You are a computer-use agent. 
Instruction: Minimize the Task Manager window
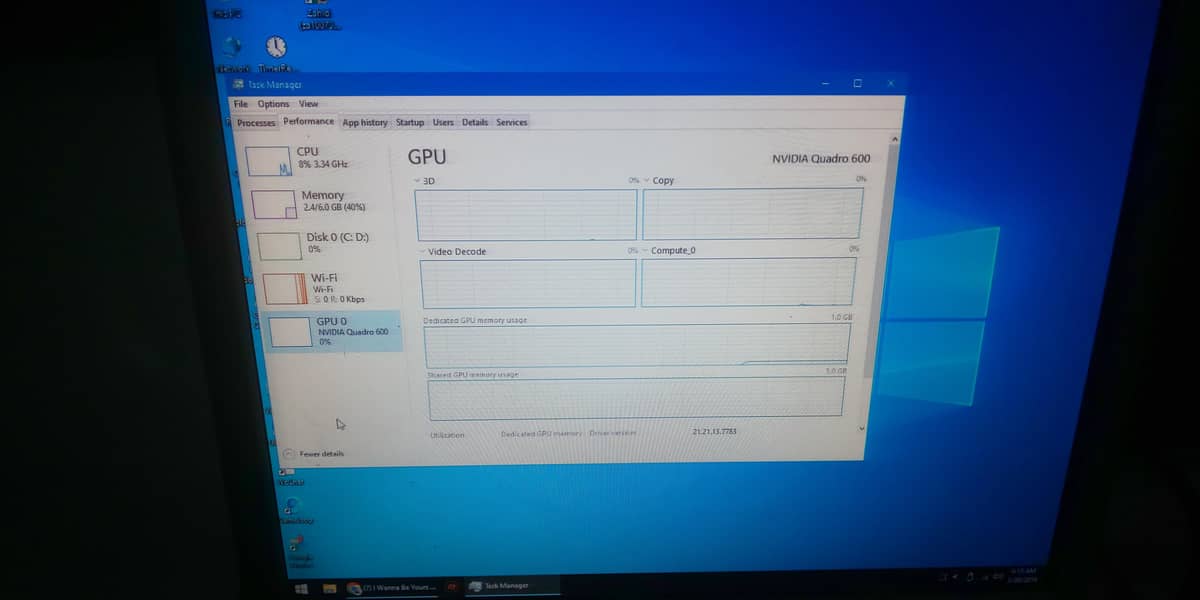tap(826, 84)
